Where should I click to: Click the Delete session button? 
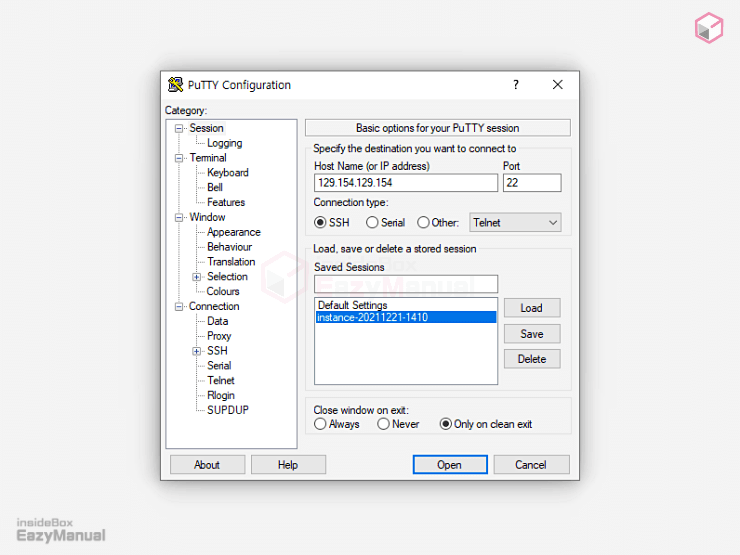532,359
